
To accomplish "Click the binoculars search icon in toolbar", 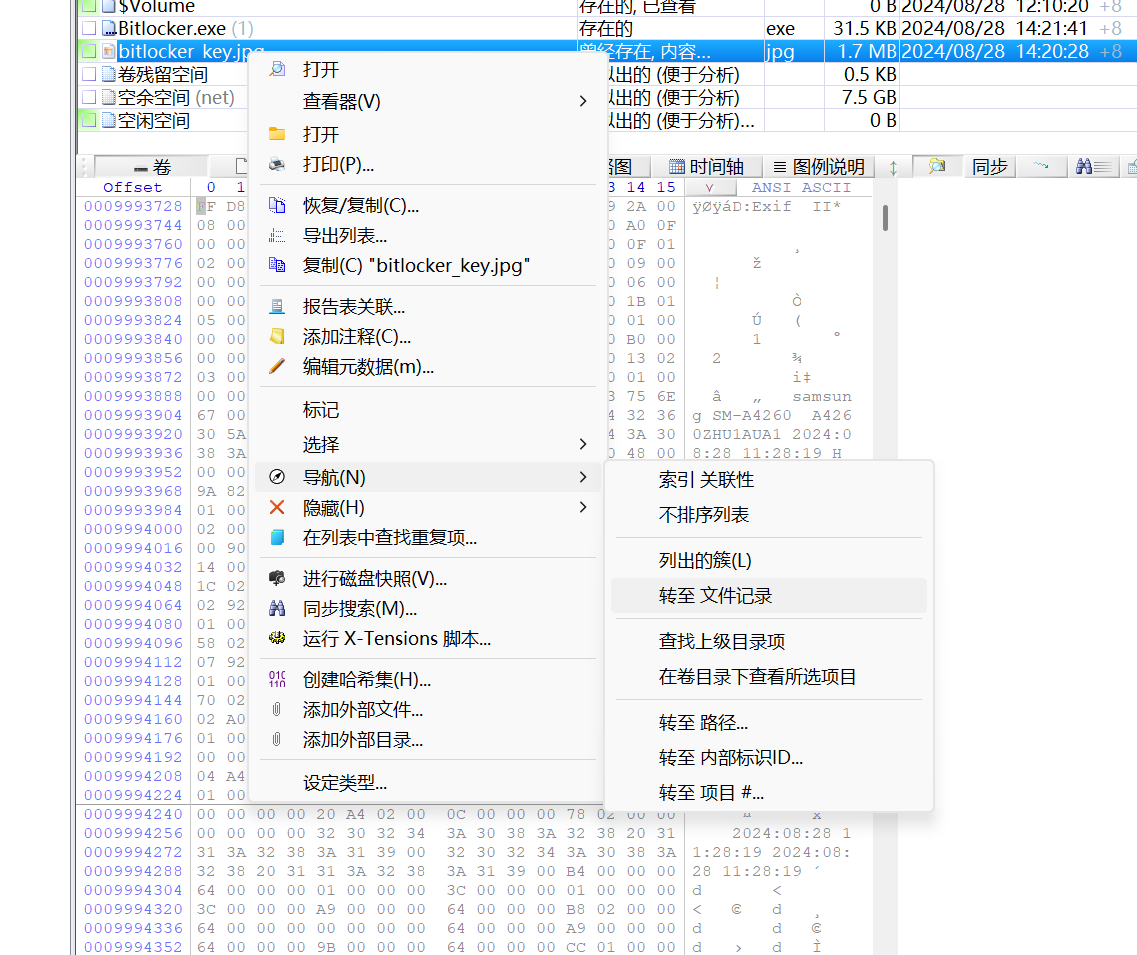I will pos(1086,167).
